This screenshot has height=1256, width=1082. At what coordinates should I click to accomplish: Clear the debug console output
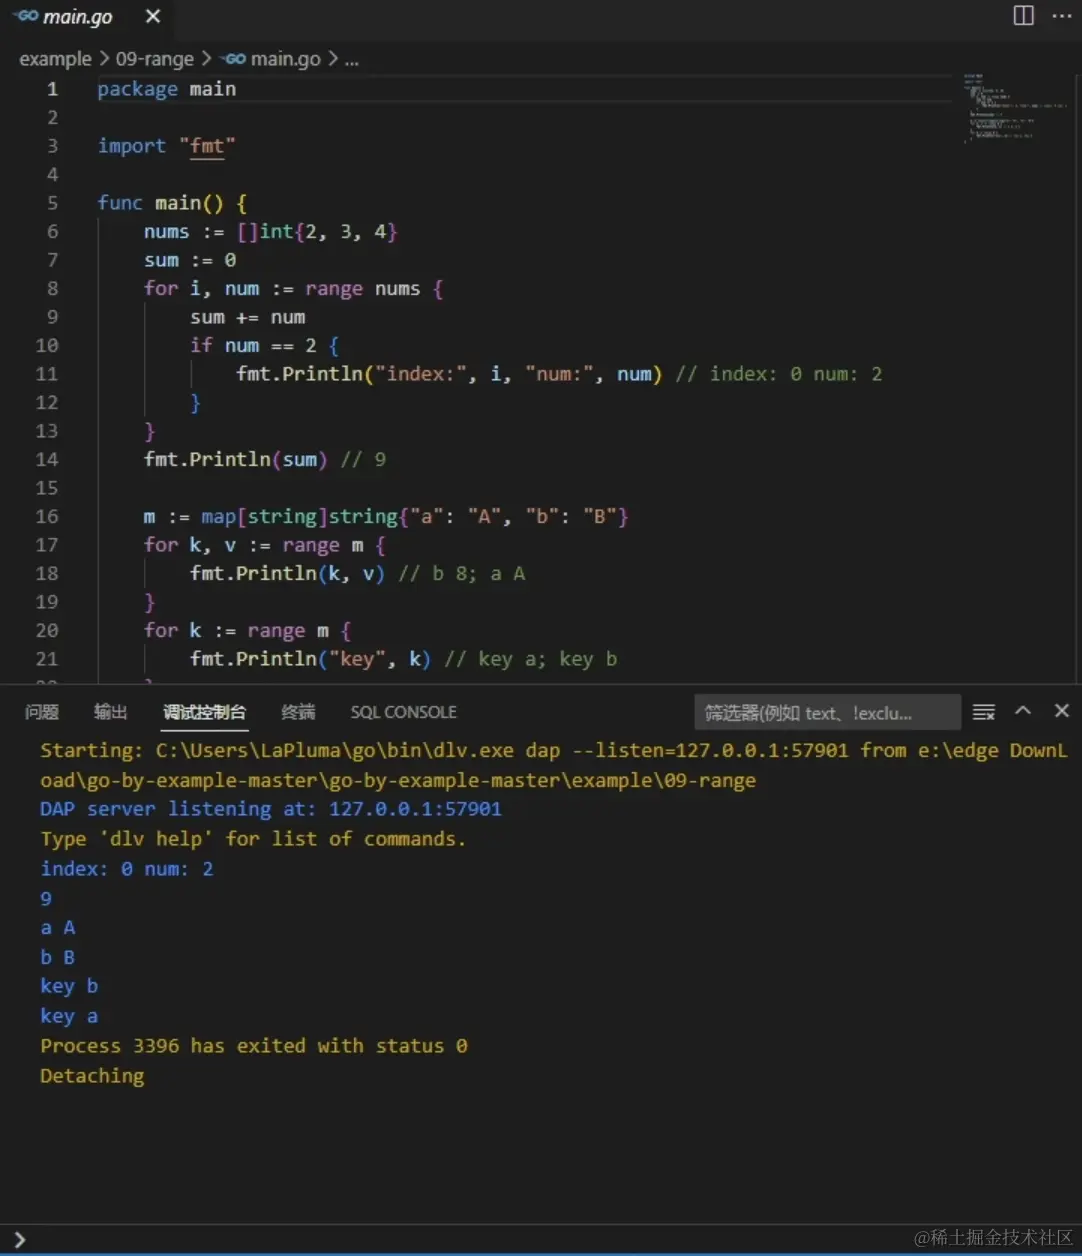(984, 712)
